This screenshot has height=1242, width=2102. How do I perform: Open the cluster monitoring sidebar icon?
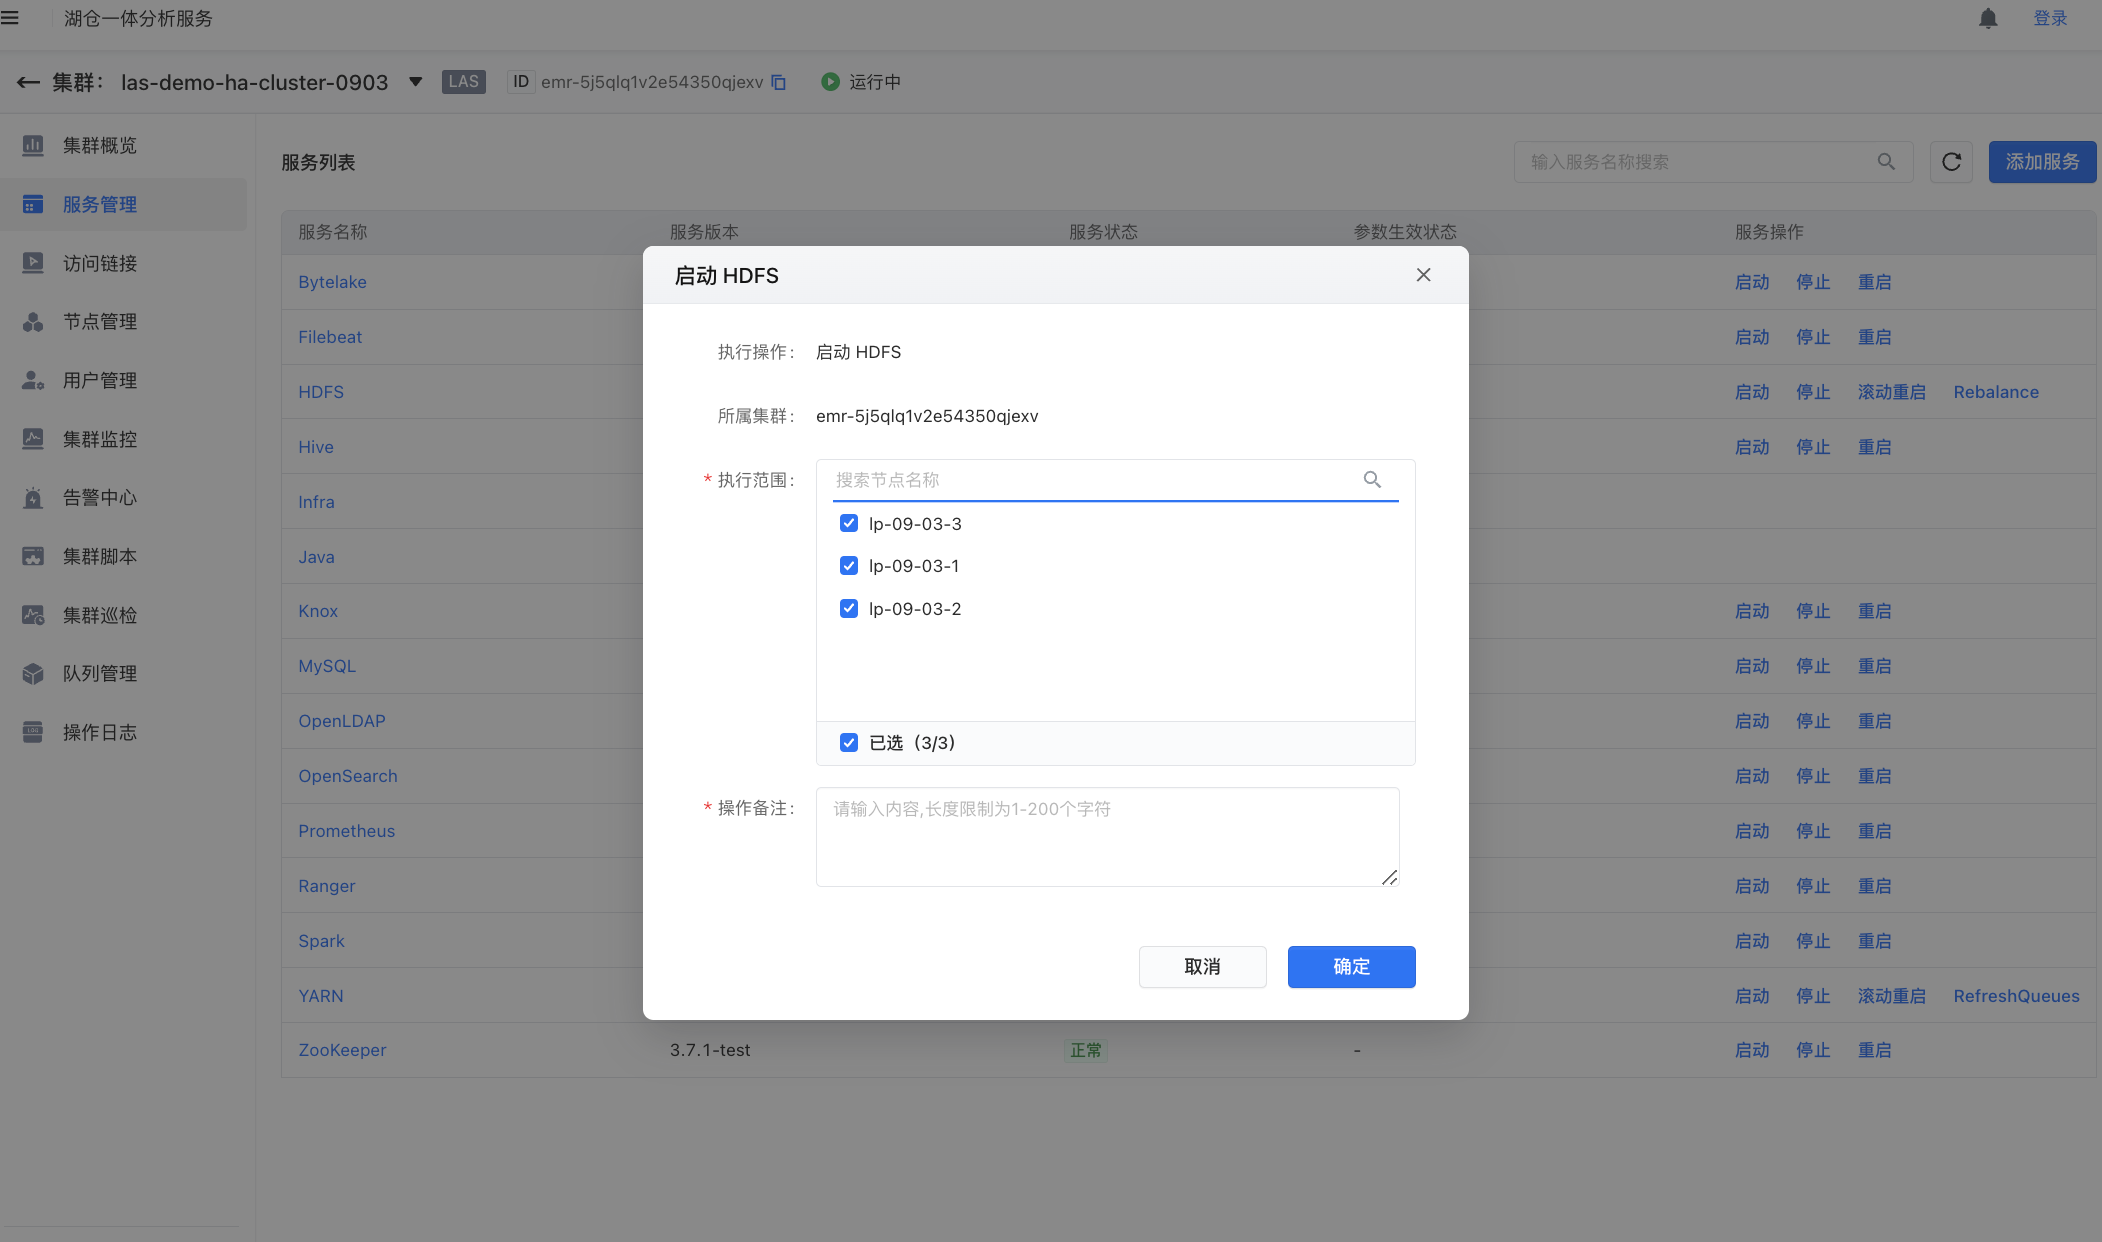pos(33,439)
